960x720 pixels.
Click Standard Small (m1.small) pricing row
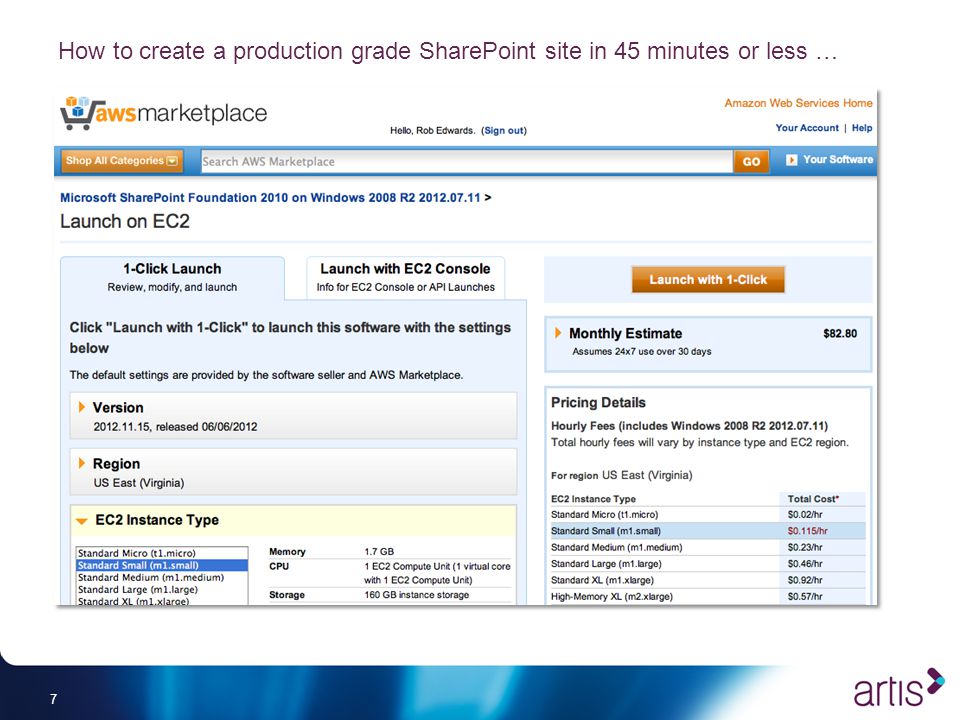[x=708, y=531]
